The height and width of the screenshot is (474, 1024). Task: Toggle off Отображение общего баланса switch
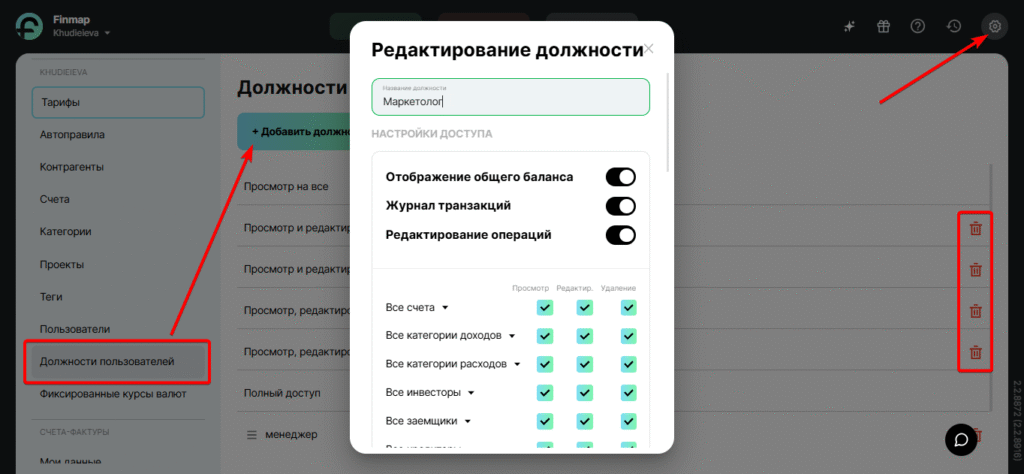tap(620, 177)
